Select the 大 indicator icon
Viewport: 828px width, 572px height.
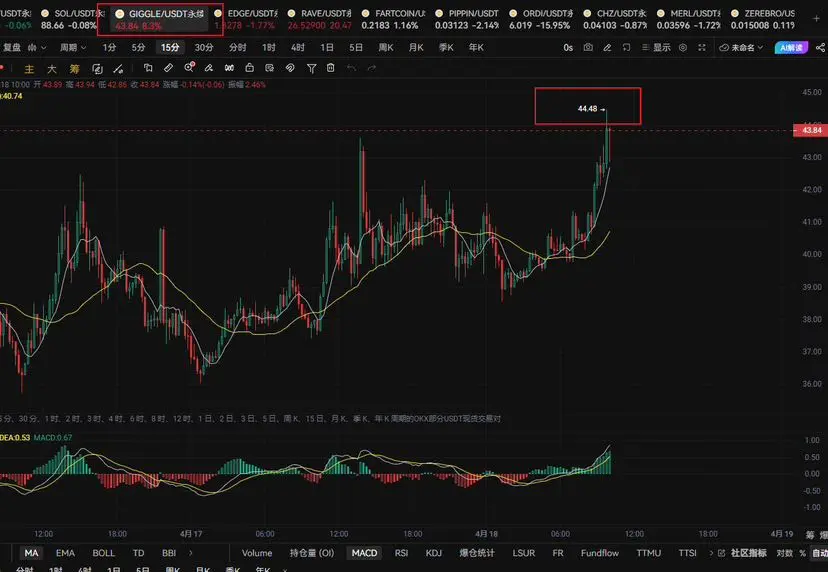(x=52, y=69)
